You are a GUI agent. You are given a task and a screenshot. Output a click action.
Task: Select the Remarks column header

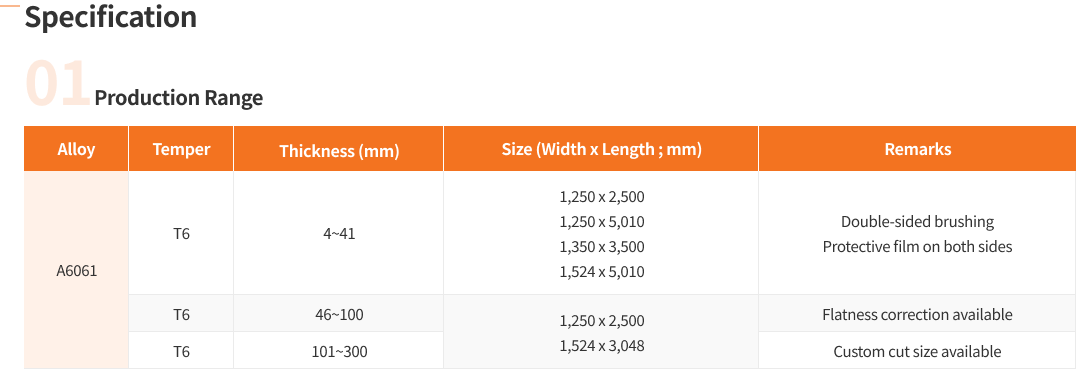click(917, 149)
